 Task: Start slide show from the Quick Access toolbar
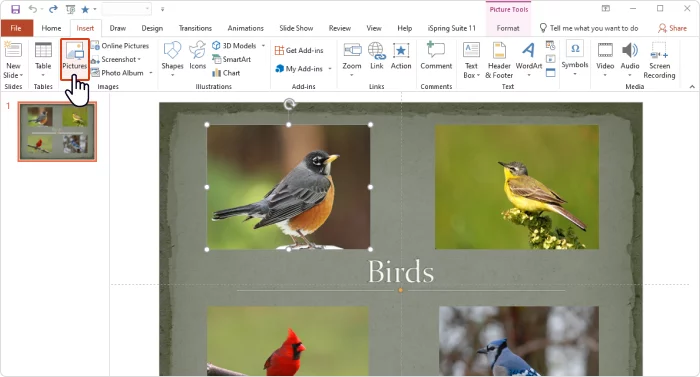[x=71, y=9]
